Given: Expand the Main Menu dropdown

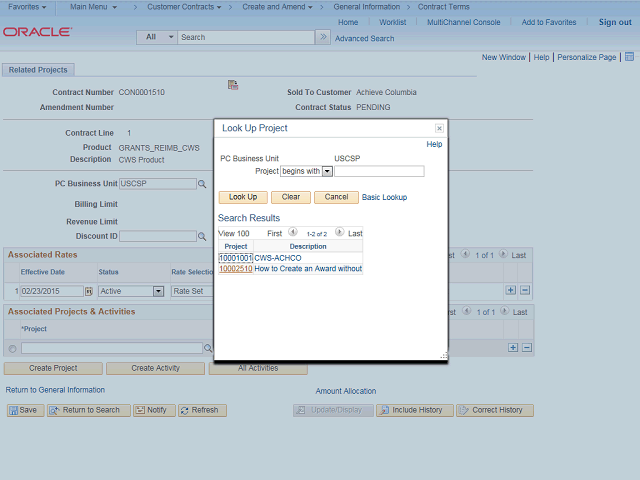Looking at the screenshot, I should click(93, 7).
